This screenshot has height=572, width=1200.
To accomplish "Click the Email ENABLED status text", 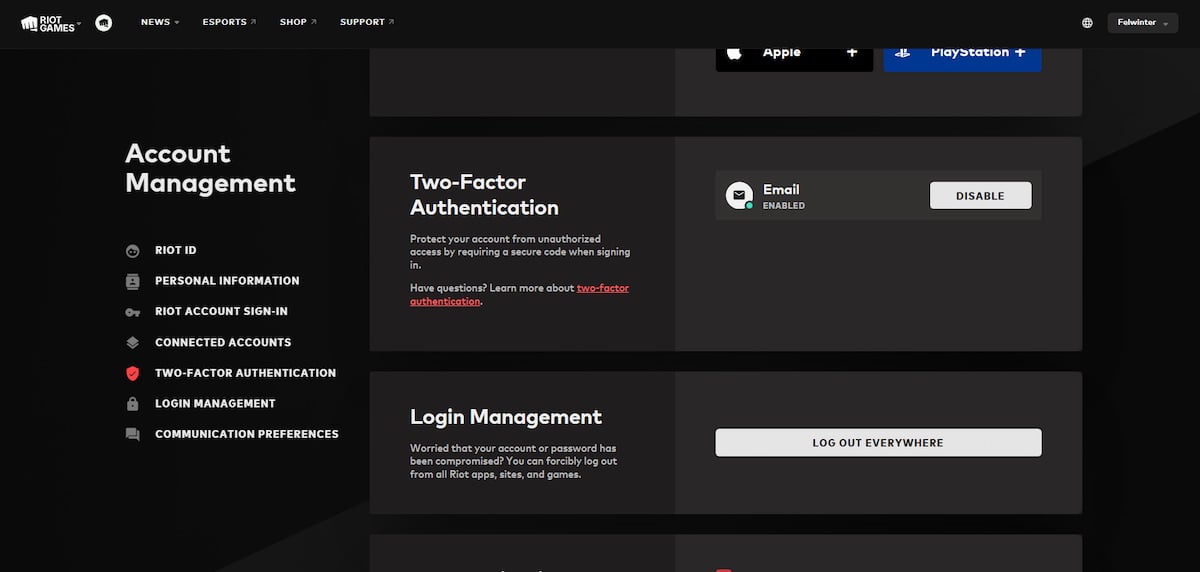I will pyautogui.click(x=784, y=206).
